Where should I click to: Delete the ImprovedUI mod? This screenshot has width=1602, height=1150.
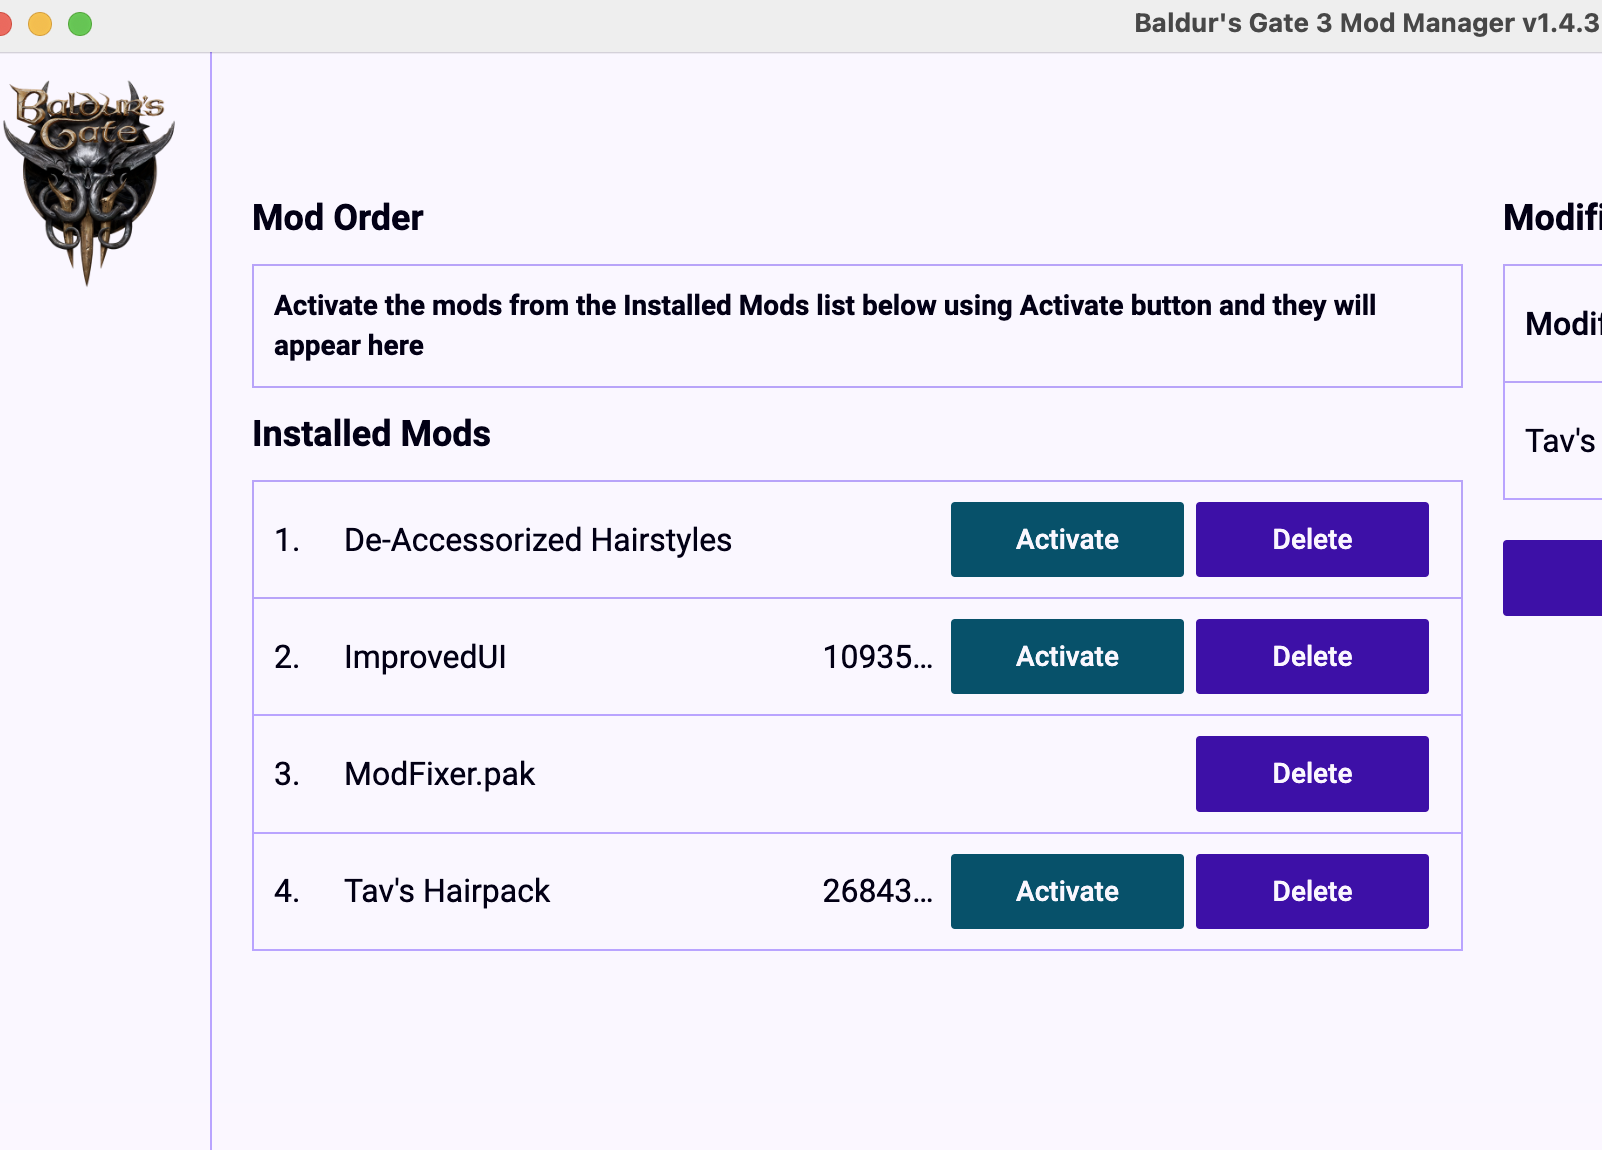1311,656
